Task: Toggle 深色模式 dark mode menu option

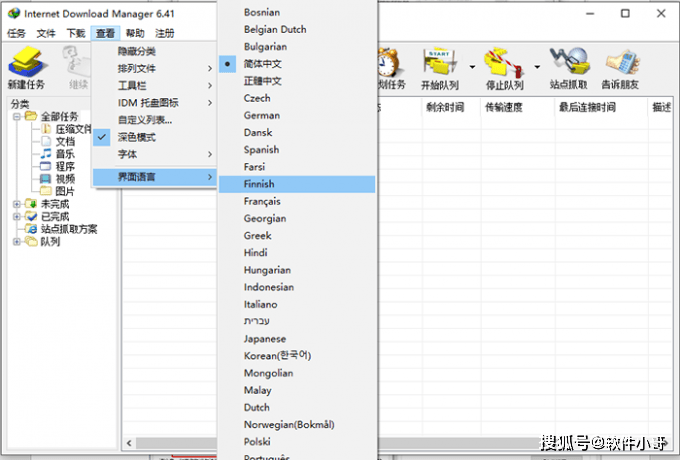Action: 154,137
